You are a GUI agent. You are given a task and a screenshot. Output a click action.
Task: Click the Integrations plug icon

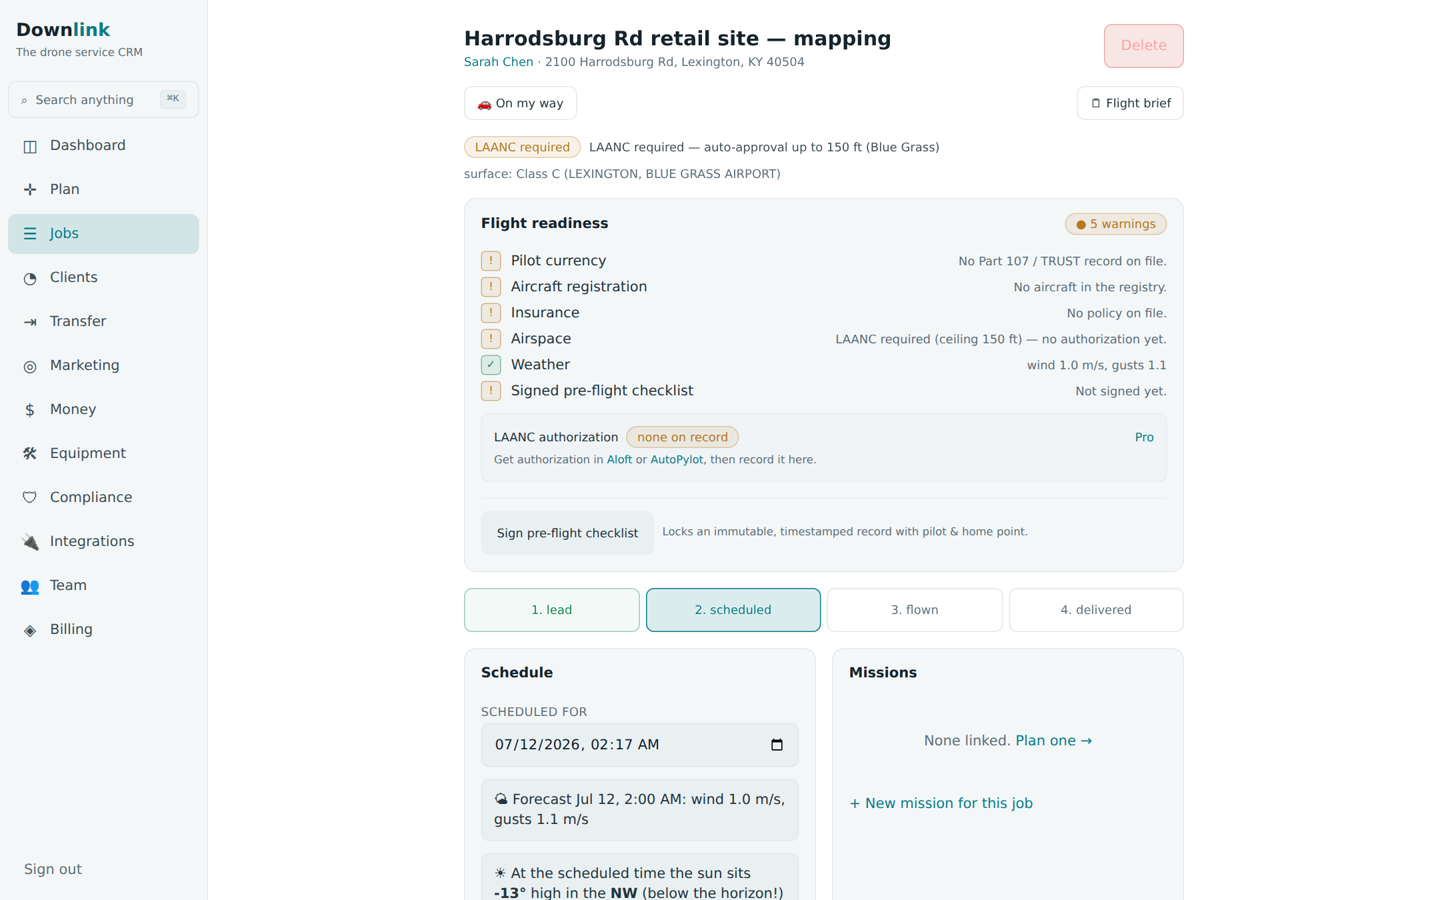coord(30,542)
